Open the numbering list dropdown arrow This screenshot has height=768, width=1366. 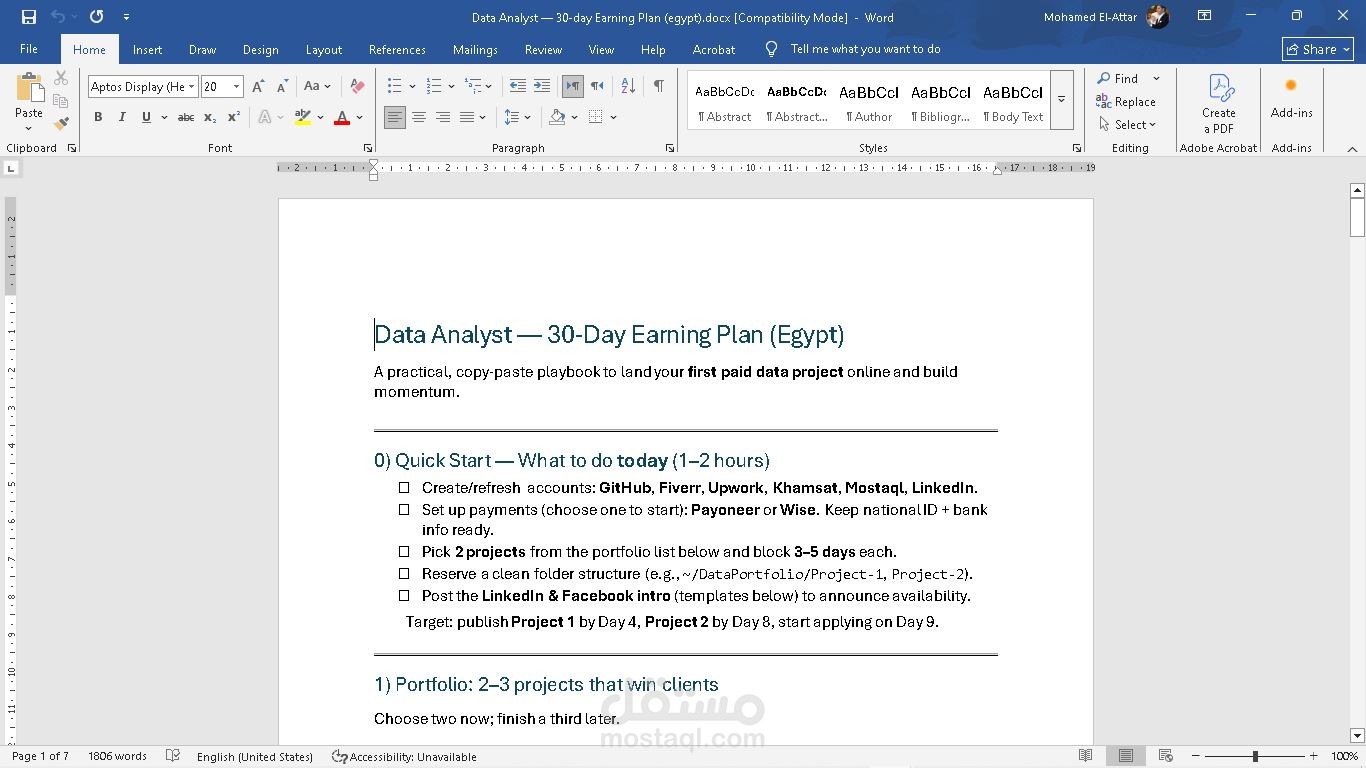pyautogui.click(x=451, y=87)
